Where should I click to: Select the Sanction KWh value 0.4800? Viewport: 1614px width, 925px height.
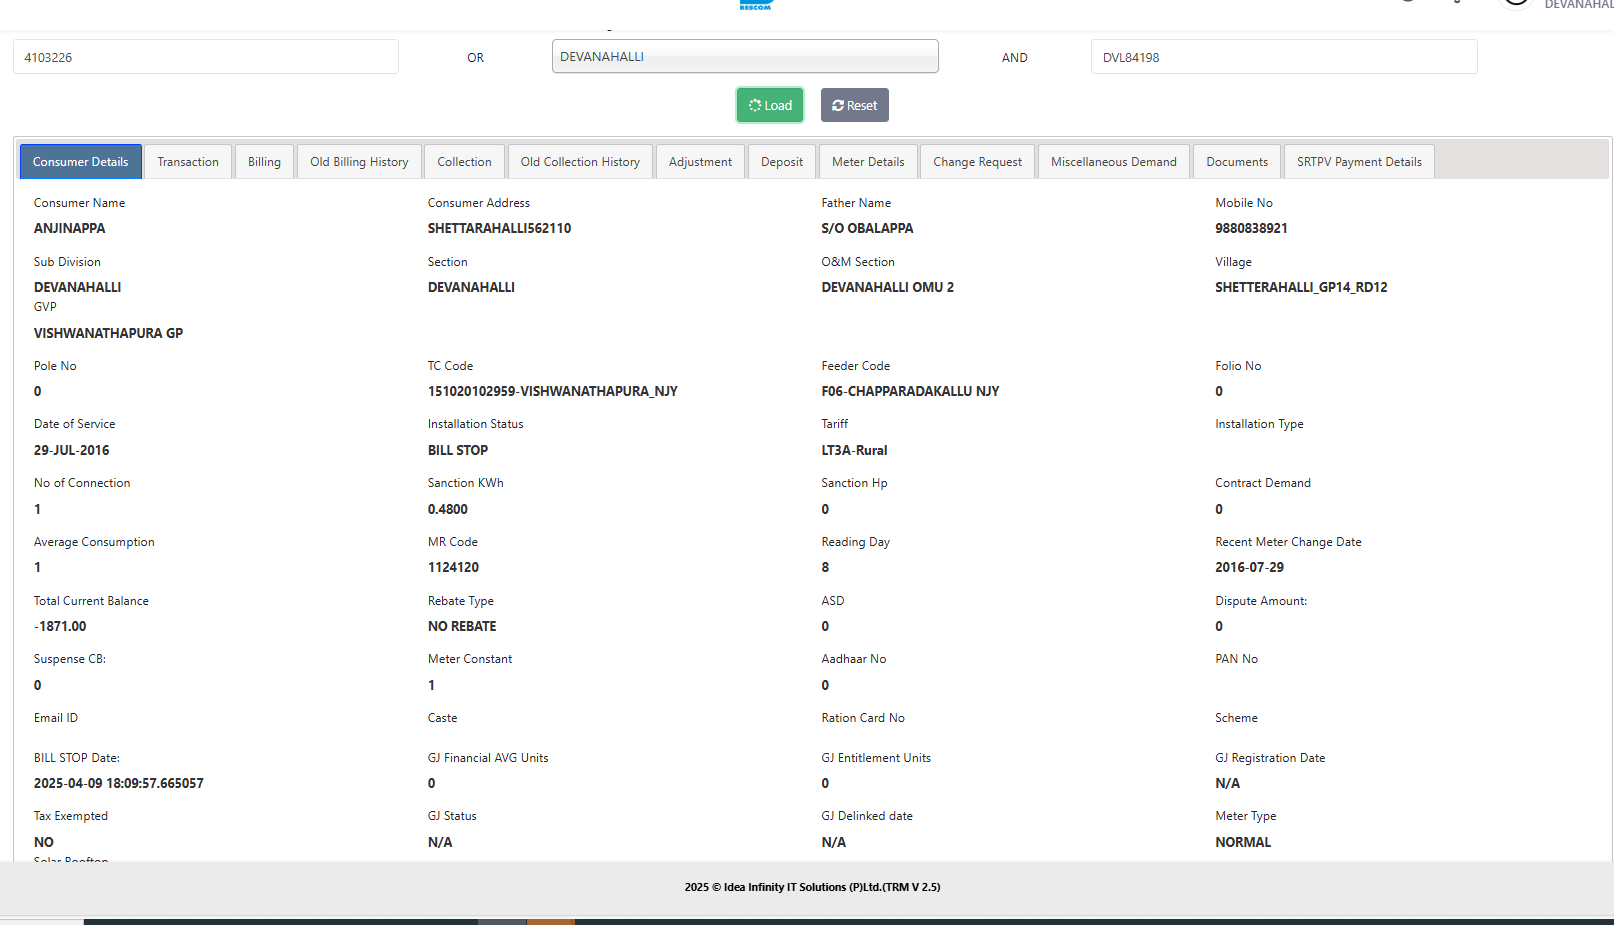[448, 509]
